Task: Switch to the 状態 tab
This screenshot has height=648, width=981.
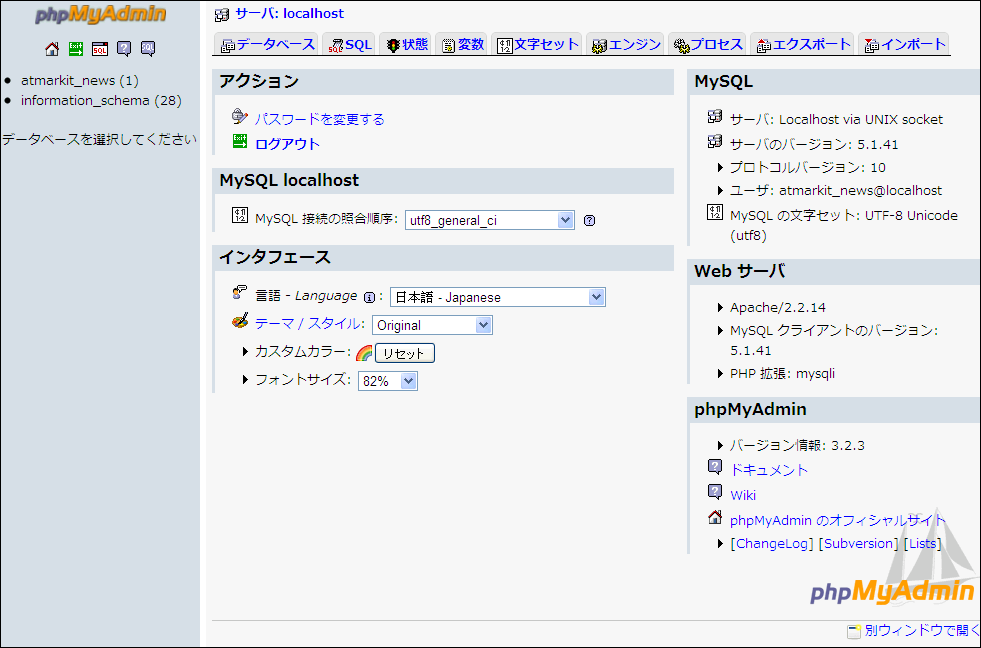Action: (406, 44)
